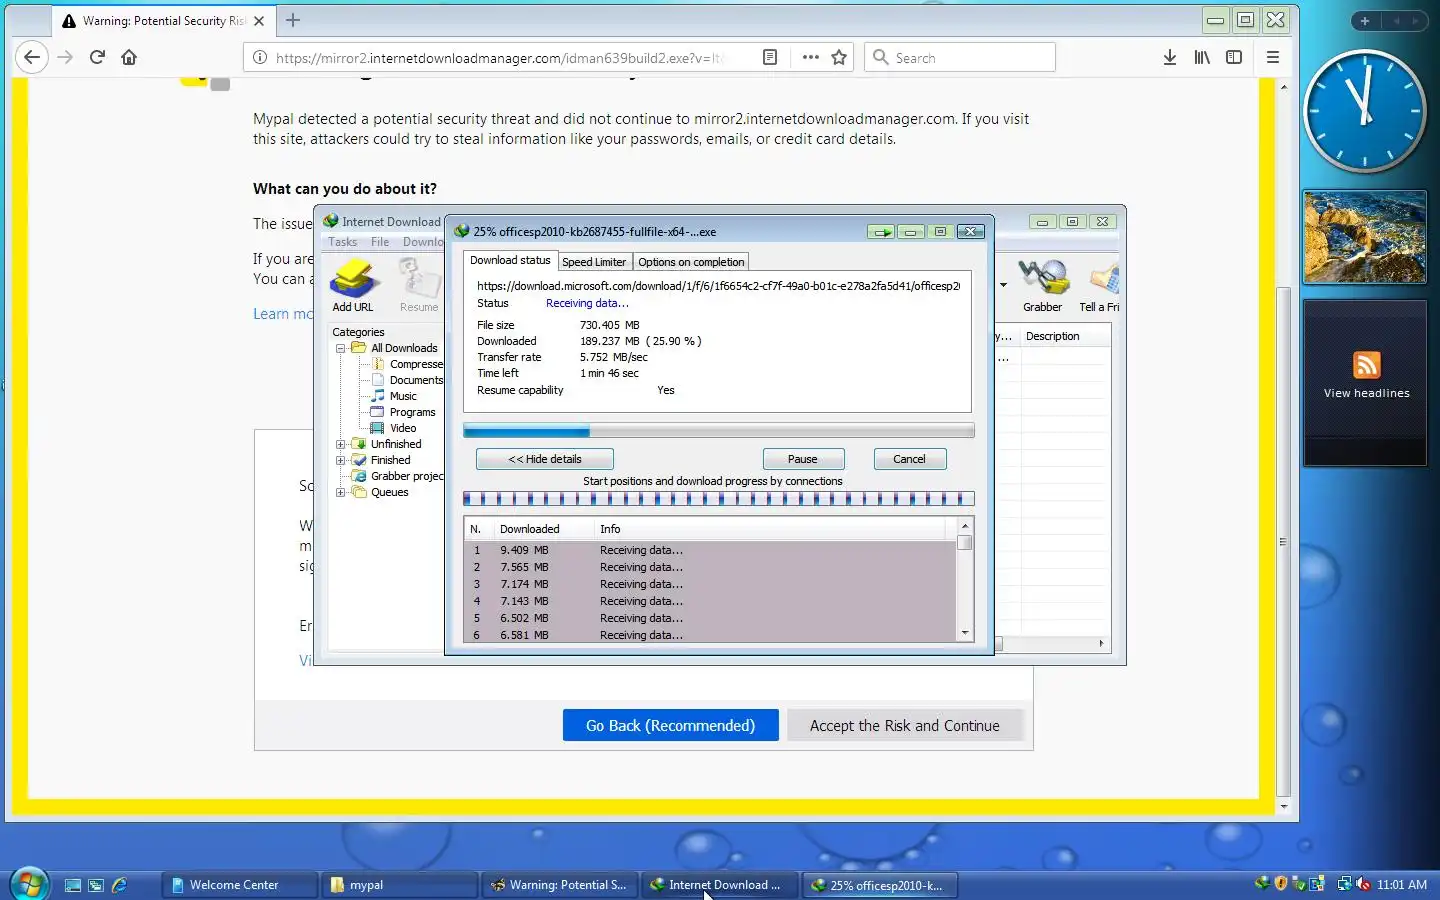This screenshot has width=1440, height=900.
Task: Toggle the browser sidebar icon
Action: 1234,57
